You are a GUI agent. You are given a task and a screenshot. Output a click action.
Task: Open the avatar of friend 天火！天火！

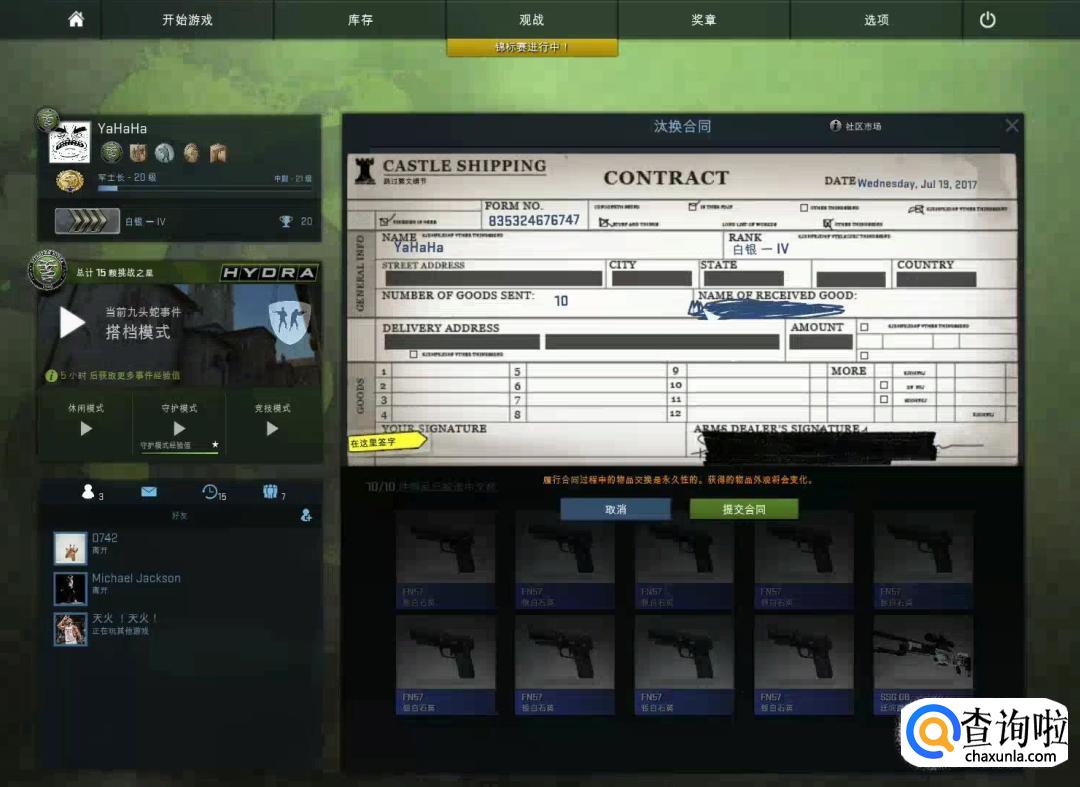(x=70, y=628)
